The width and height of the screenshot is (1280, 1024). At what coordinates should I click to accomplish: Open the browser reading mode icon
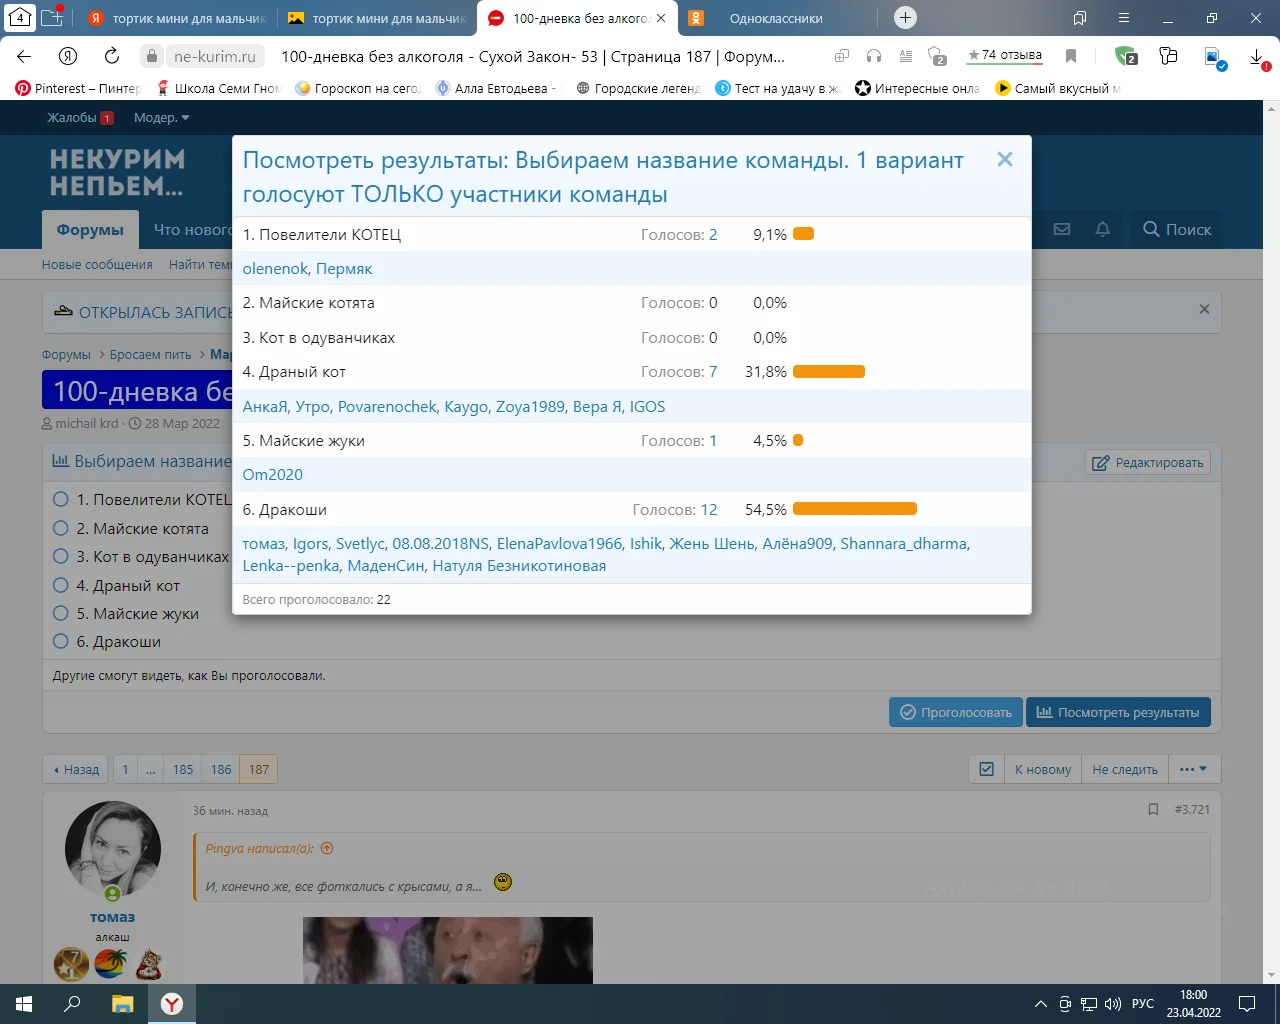point(905,57)
